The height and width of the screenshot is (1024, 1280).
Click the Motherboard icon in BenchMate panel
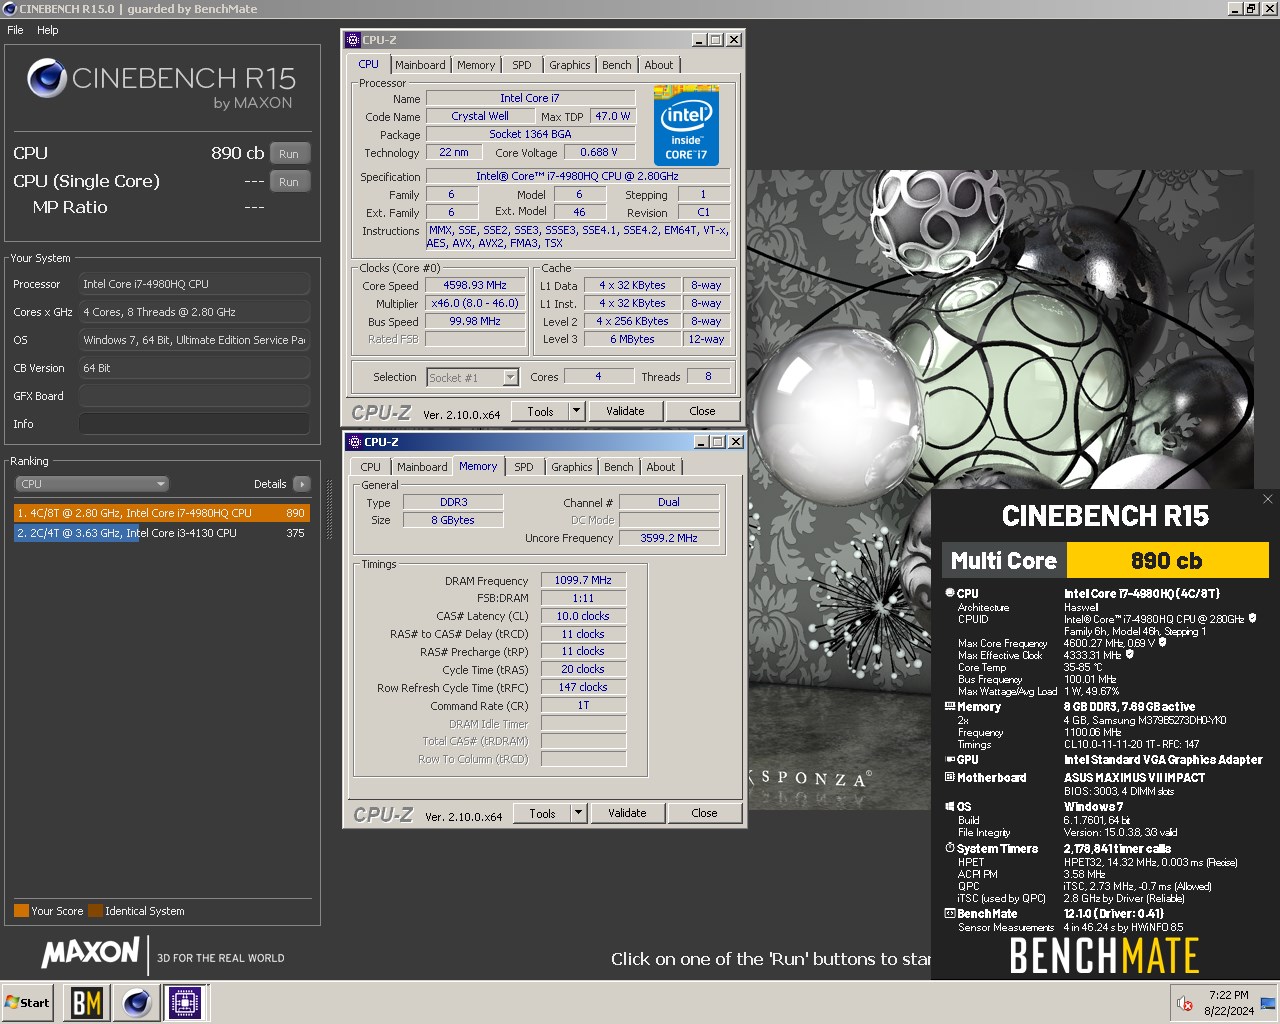[950, 777]
